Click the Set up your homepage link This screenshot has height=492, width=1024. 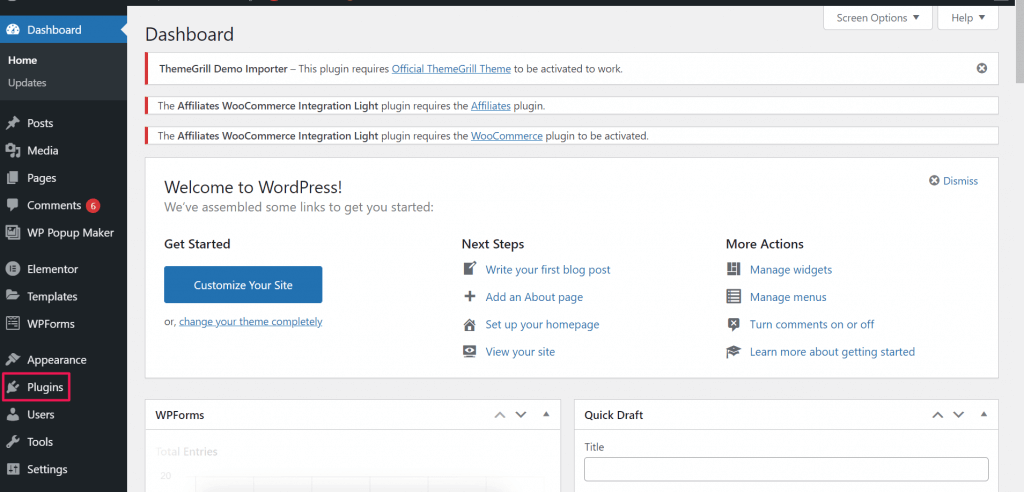point(542,324)
